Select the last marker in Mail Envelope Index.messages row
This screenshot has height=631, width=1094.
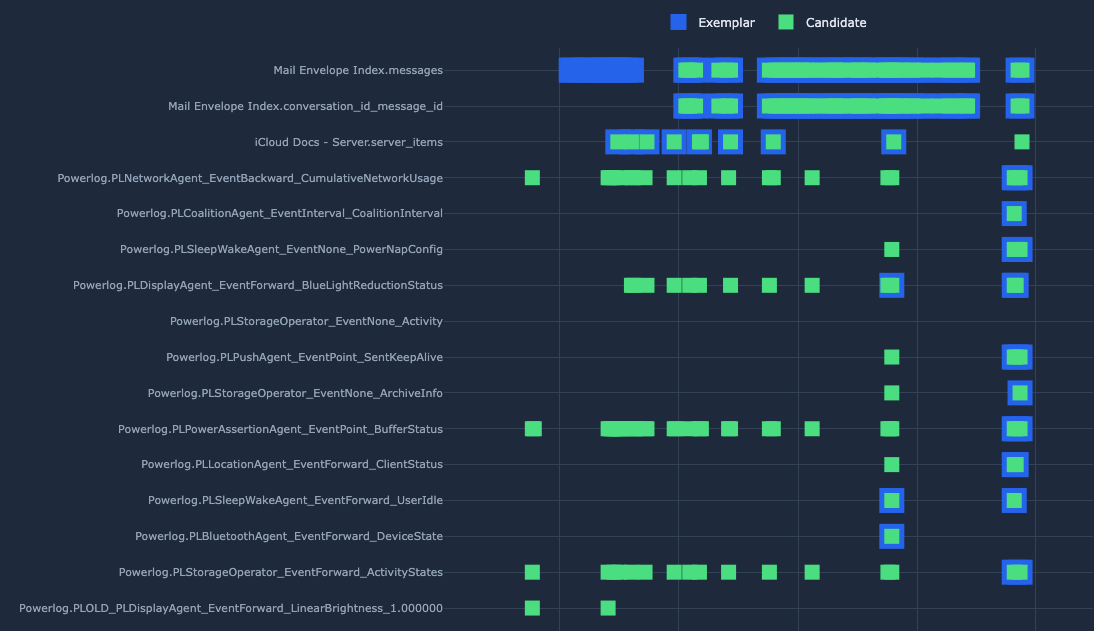(1020, 70)
